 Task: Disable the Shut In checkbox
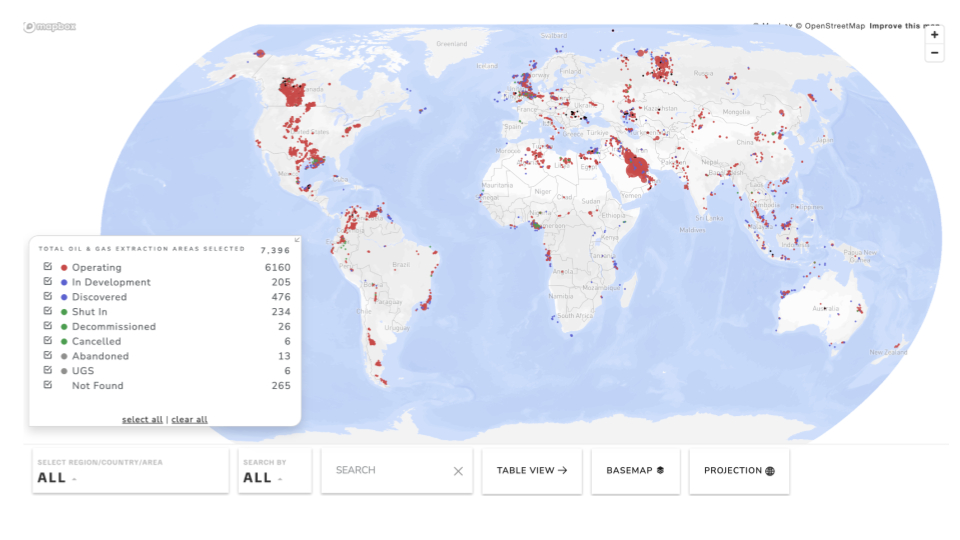pos(48,312)
